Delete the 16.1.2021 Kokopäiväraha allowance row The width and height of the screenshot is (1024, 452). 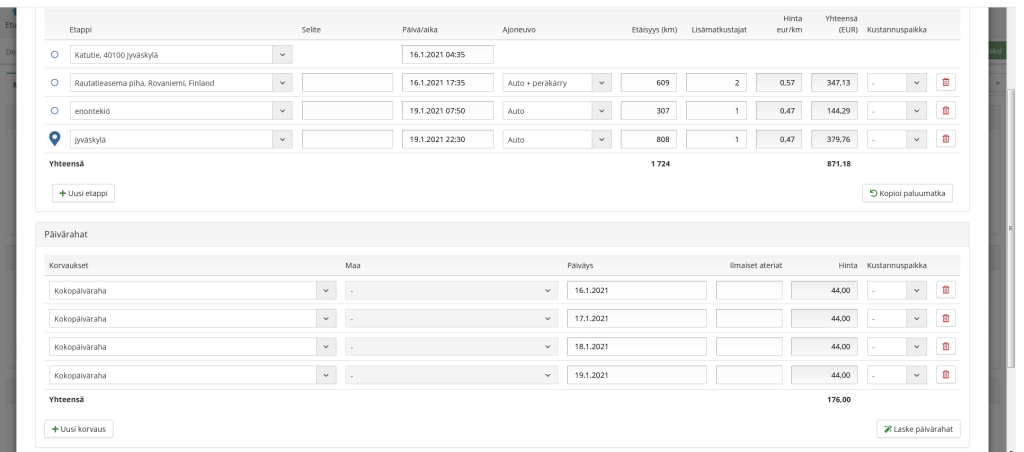[x=945, y=290]
